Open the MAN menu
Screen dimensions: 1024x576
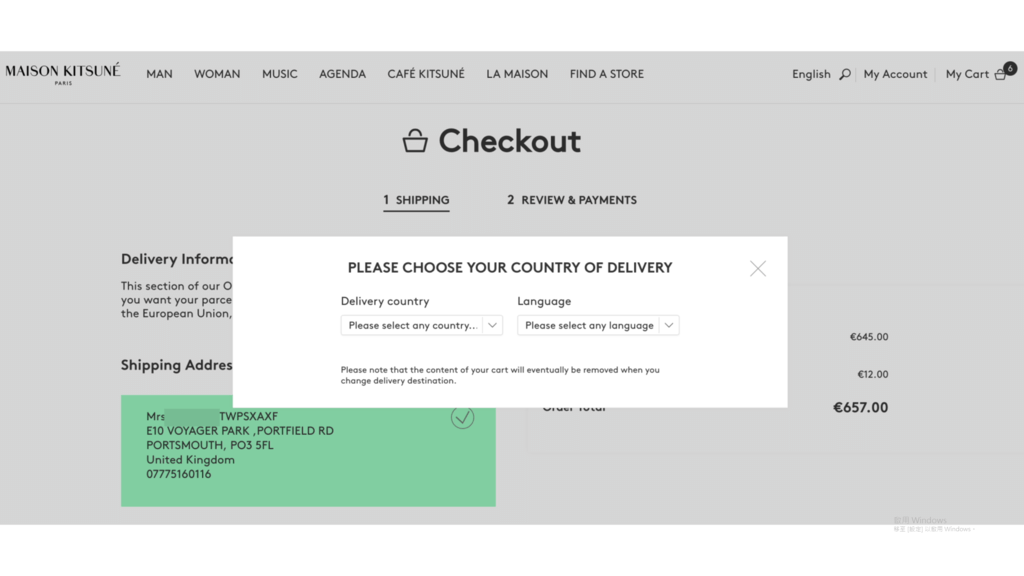[x=159, y=74]
